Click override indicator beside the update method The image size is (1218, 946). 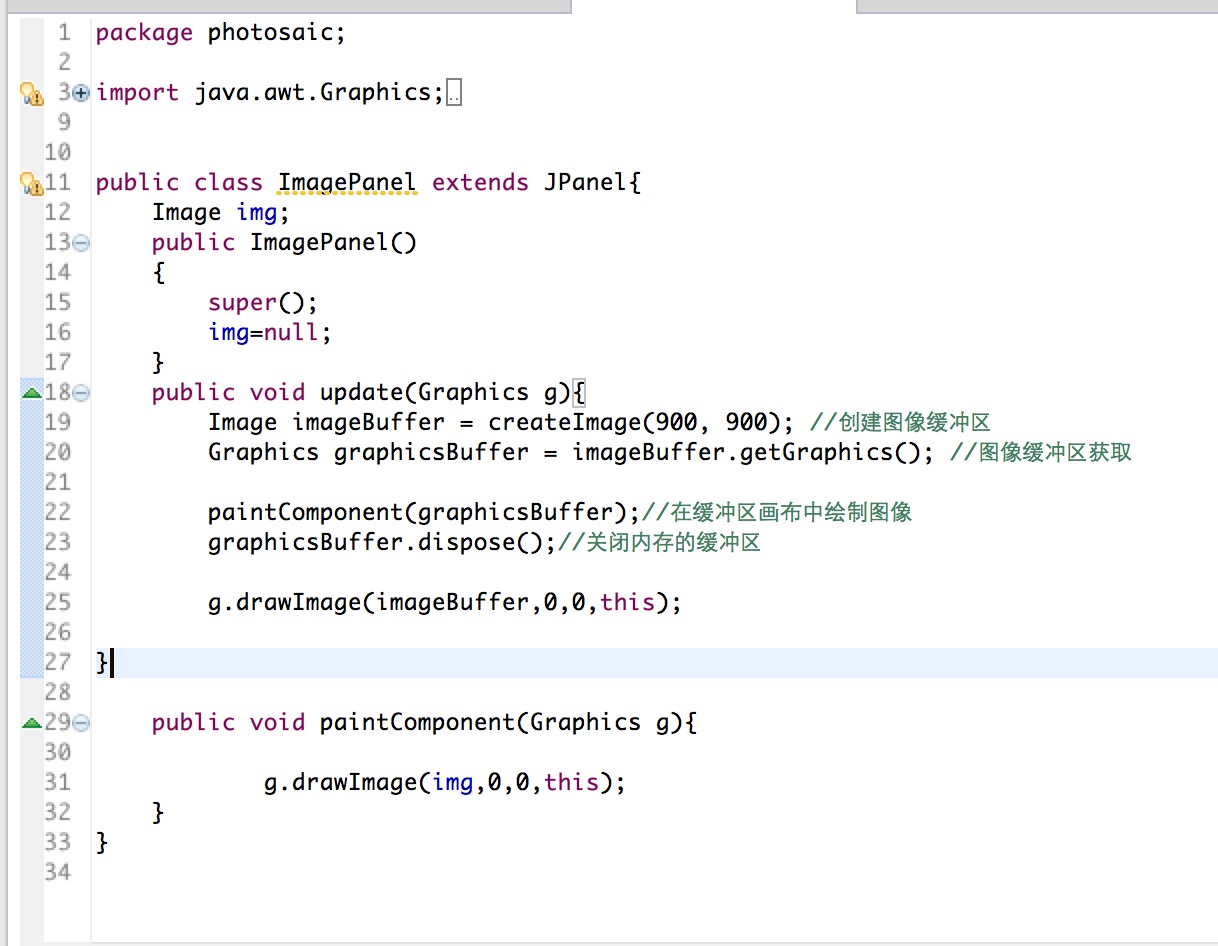[x=31, y=393]
